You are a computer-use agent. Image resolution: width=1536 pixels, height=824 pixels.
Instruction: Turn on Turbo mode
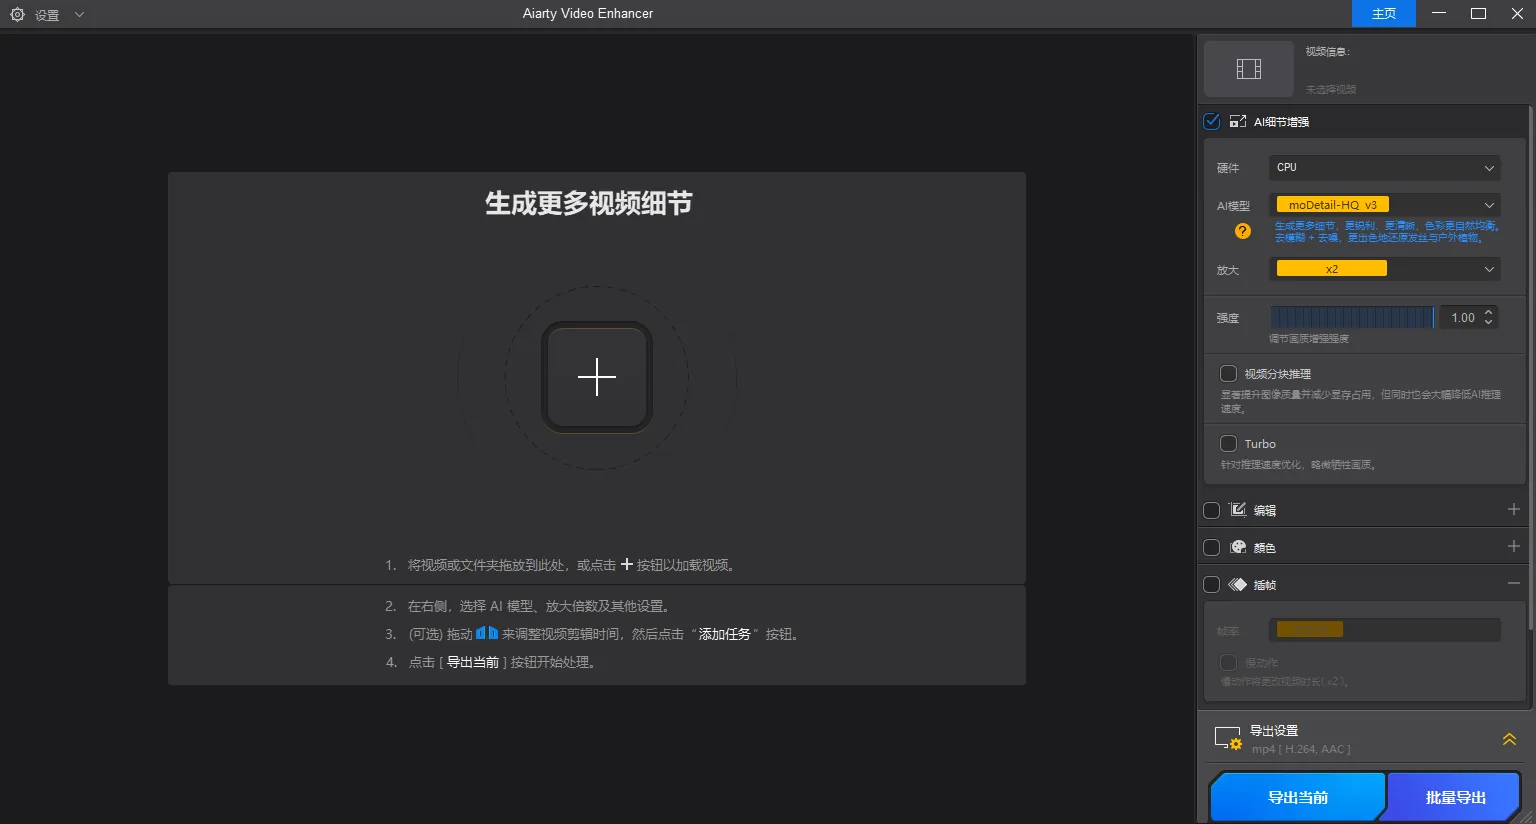(1228, 443)
